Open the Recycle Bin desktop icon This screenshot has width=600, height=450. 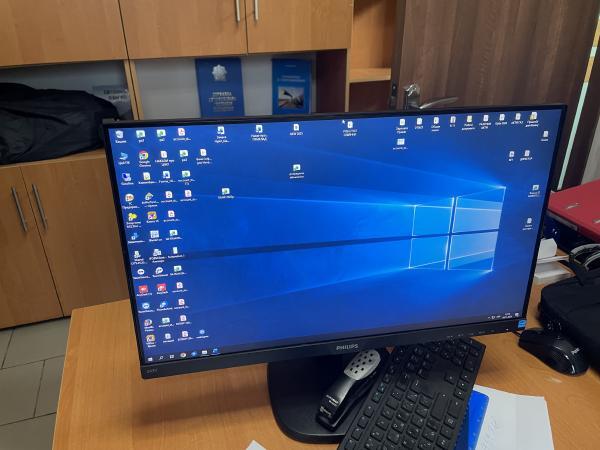(119, 134)
